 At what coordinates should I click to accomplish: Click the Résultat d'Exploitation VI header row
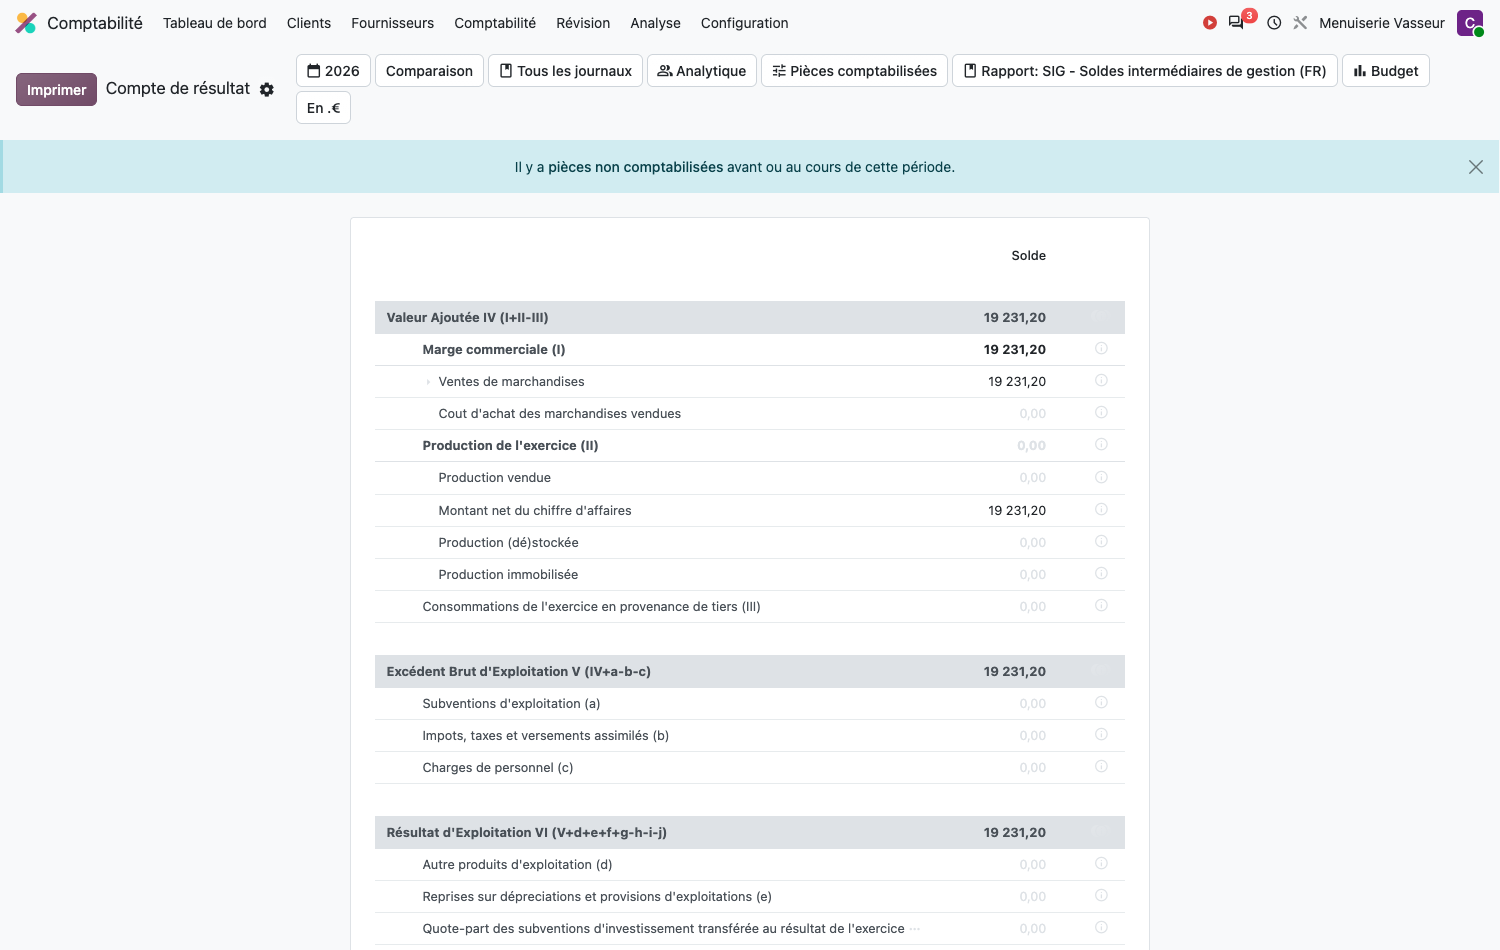pyautogui.click(x=750, y=832)
